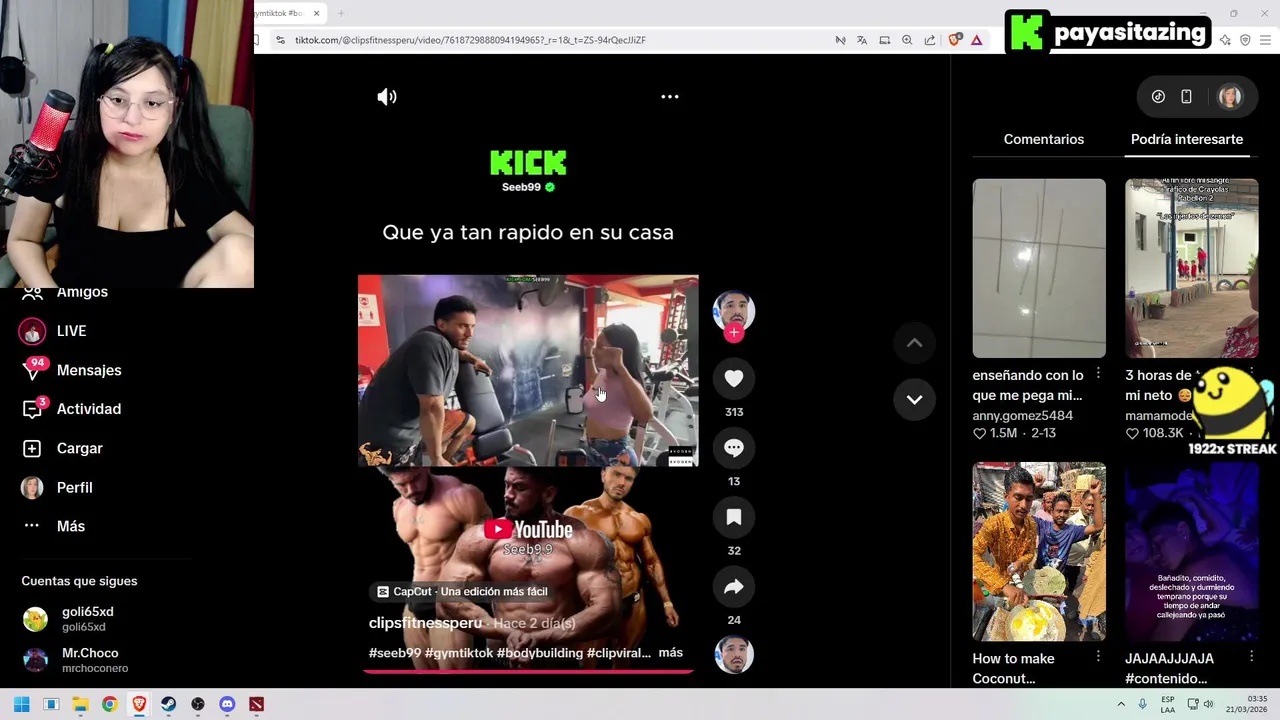Click Brave Rewards triangle icon
This screenshot has height=720, width=1280.
coord(977,40)
